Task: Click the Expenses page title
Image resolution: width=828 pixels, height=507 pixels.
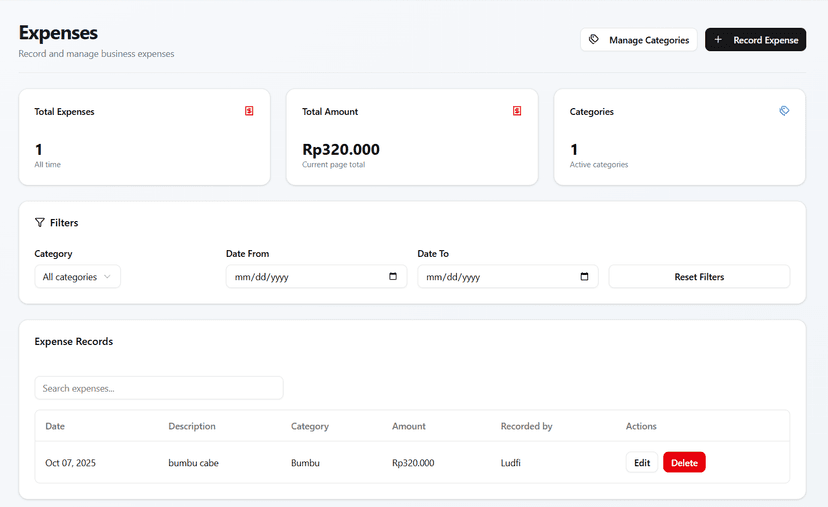Action: [58, 33]
